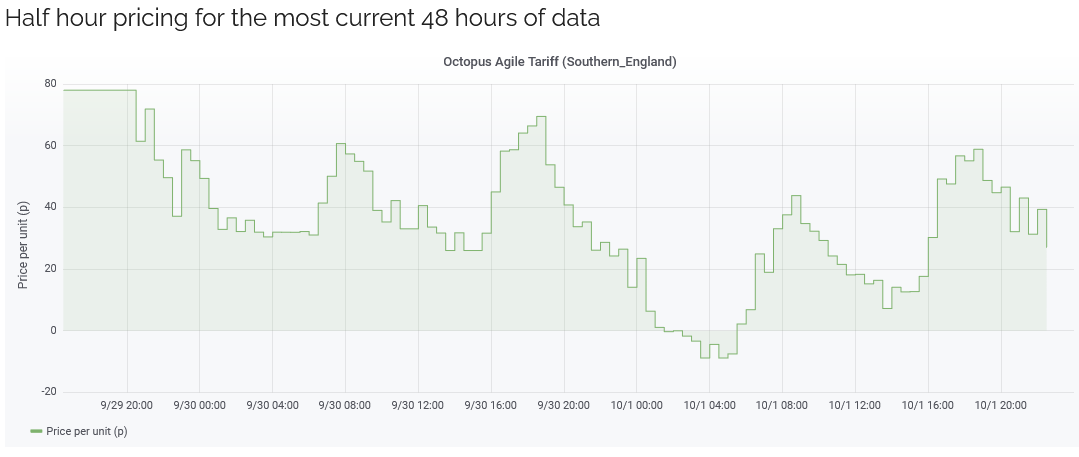Click the 10/1 08:00 time axis label
Image resolution: width=1079 pixels, height=457 pixels.
click(x=782, y=405)
